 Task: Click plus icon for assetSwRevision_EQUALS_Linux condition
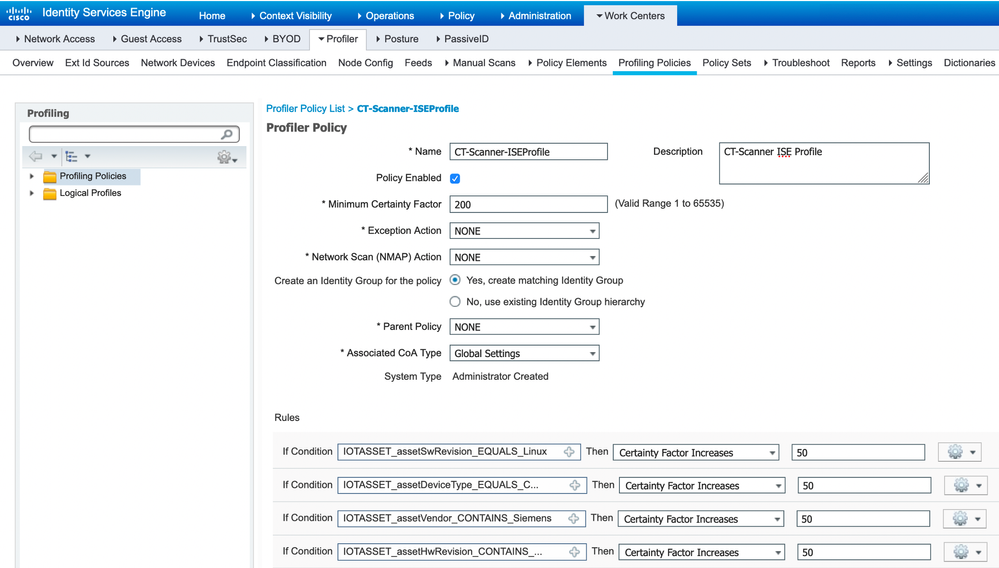pos(569,451)
